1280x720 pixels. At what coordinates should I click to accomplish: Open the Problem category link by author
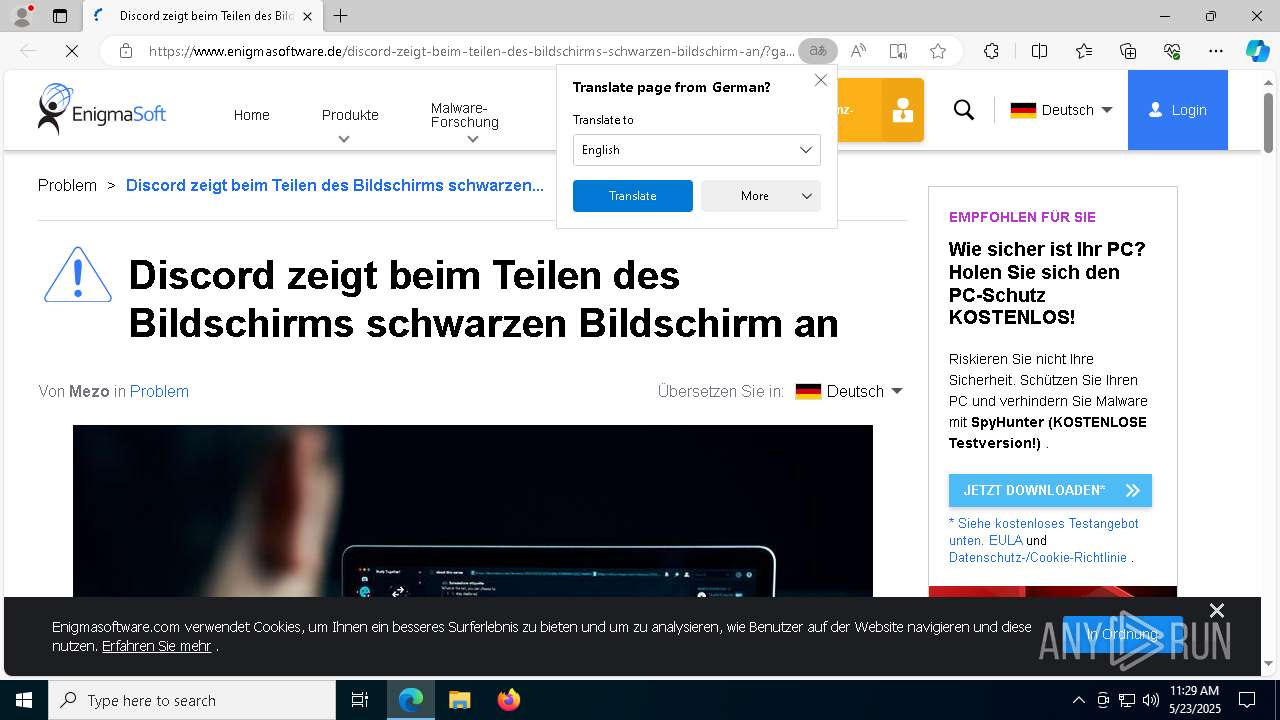(159, 391)
